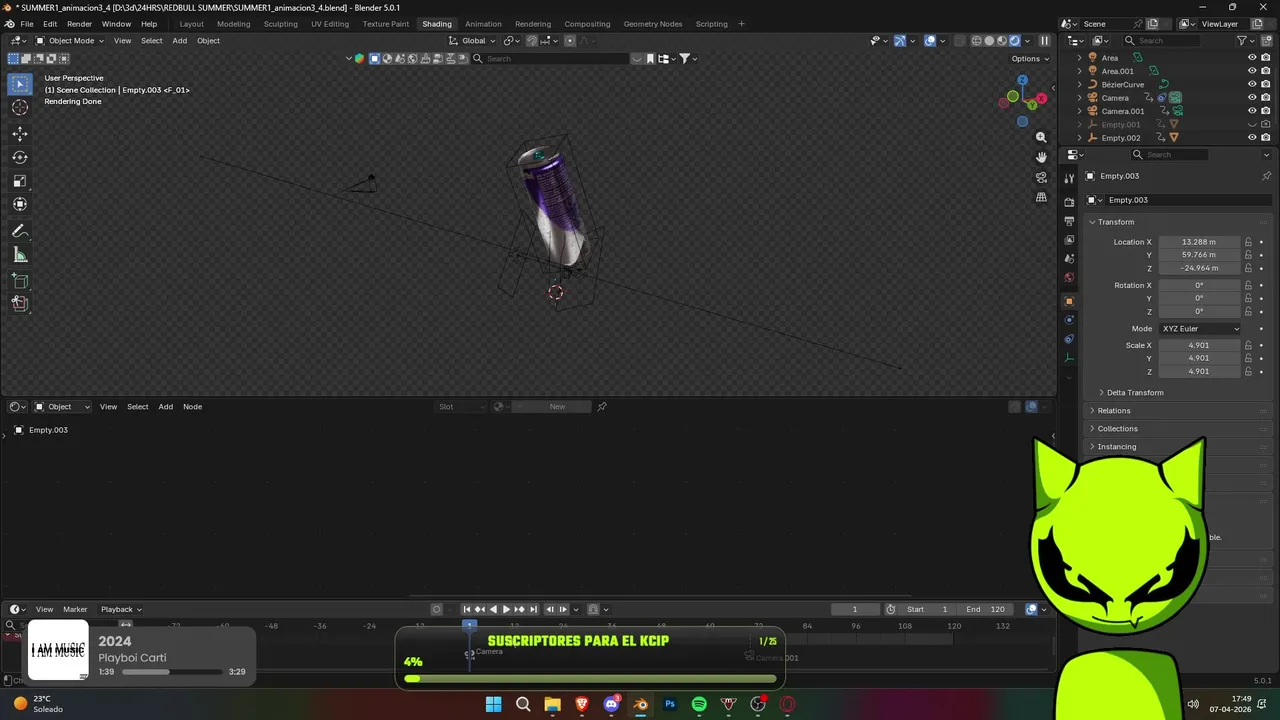Open the Playback dropdown in timeline
The height and width of the screenshot is (720, 1280).
pyautogui.click(x=121, y=609)
